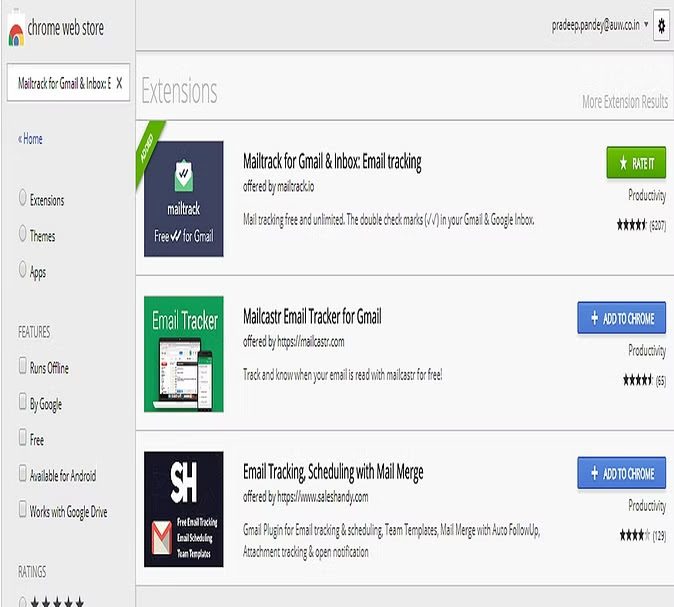Check Works with Google Drive filter
The image size is (674, 607).
23,509
